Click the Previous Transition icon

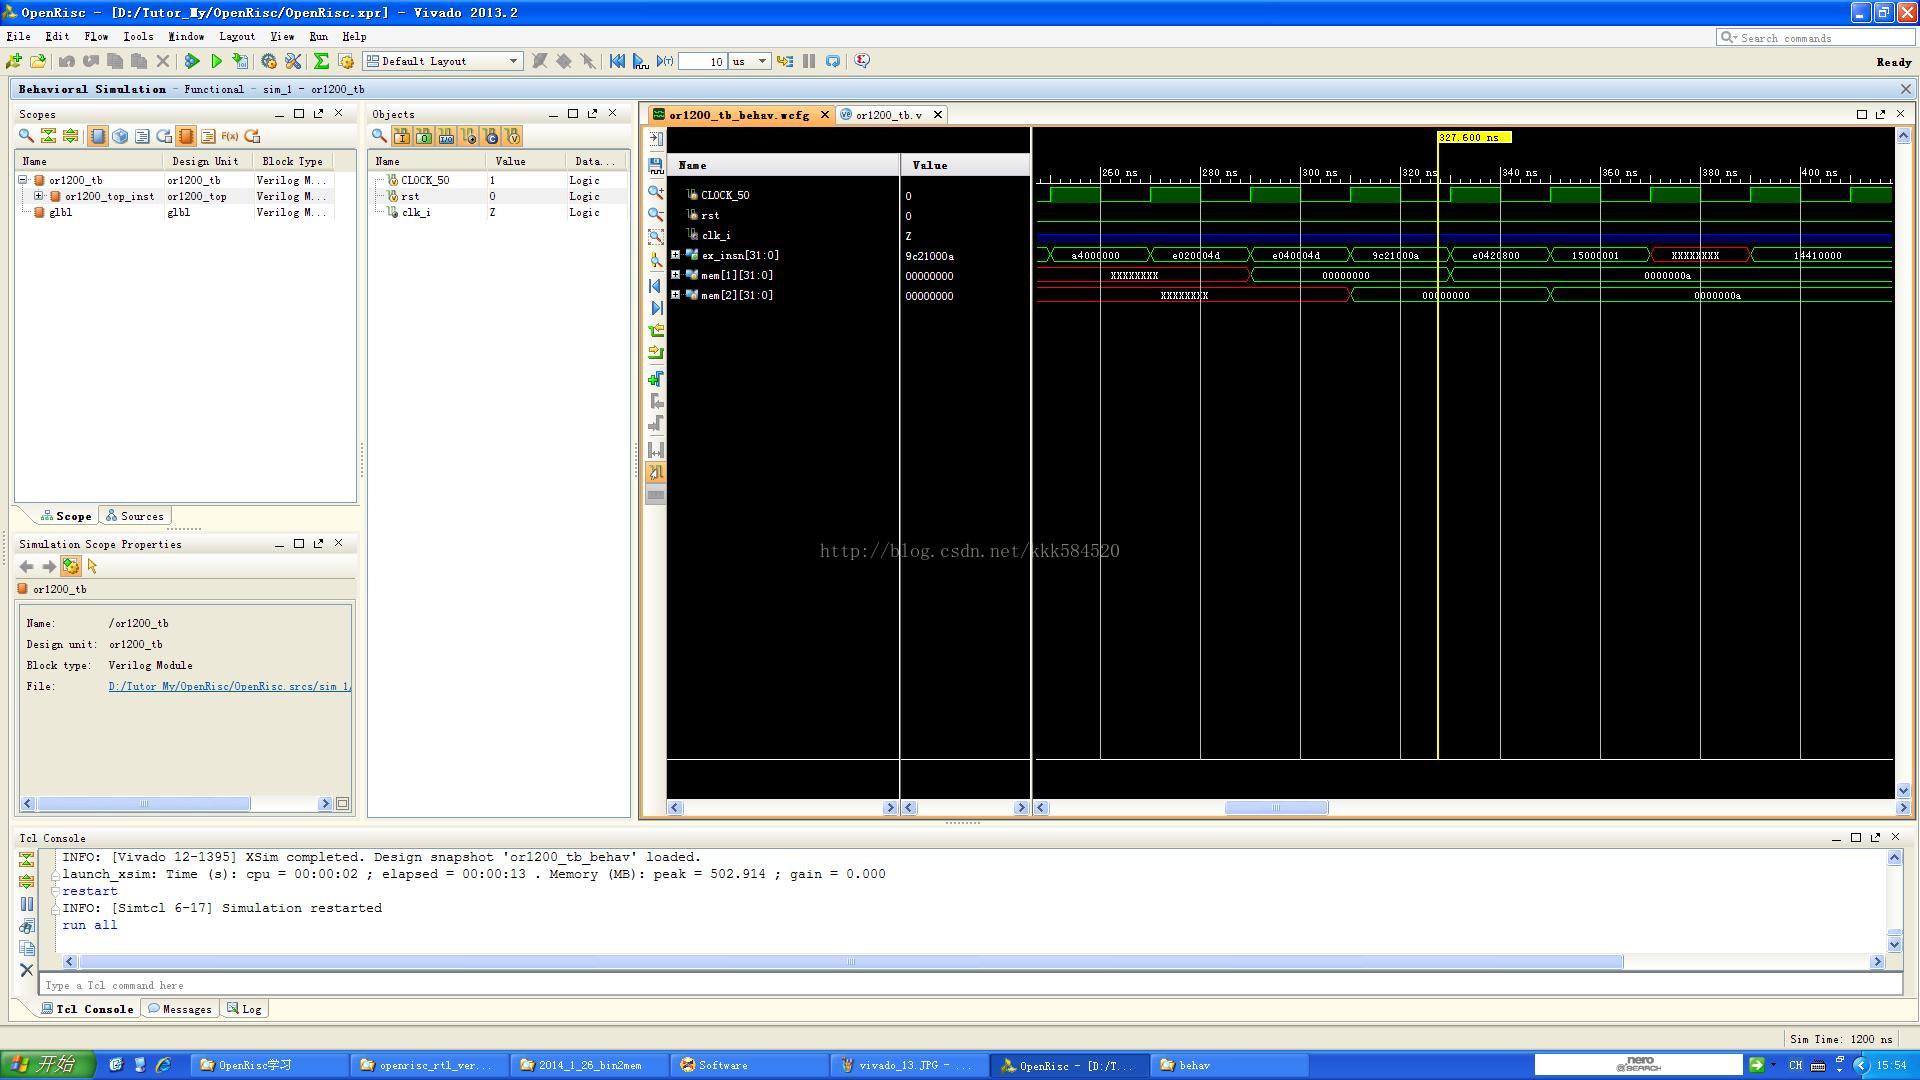[656, 331]
